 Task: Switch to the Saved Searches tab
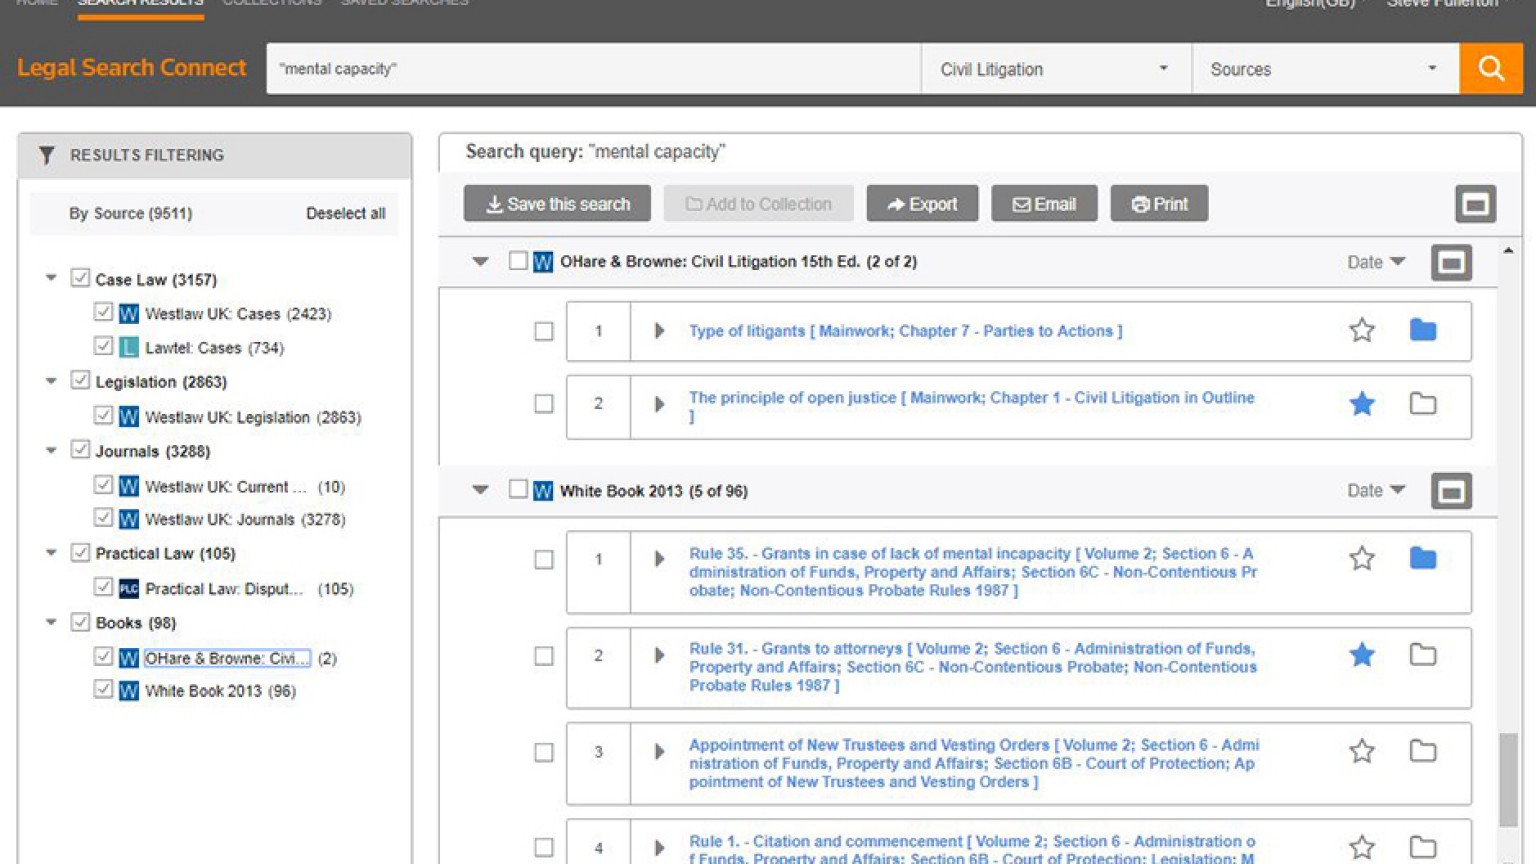click(x=404, y=3)
